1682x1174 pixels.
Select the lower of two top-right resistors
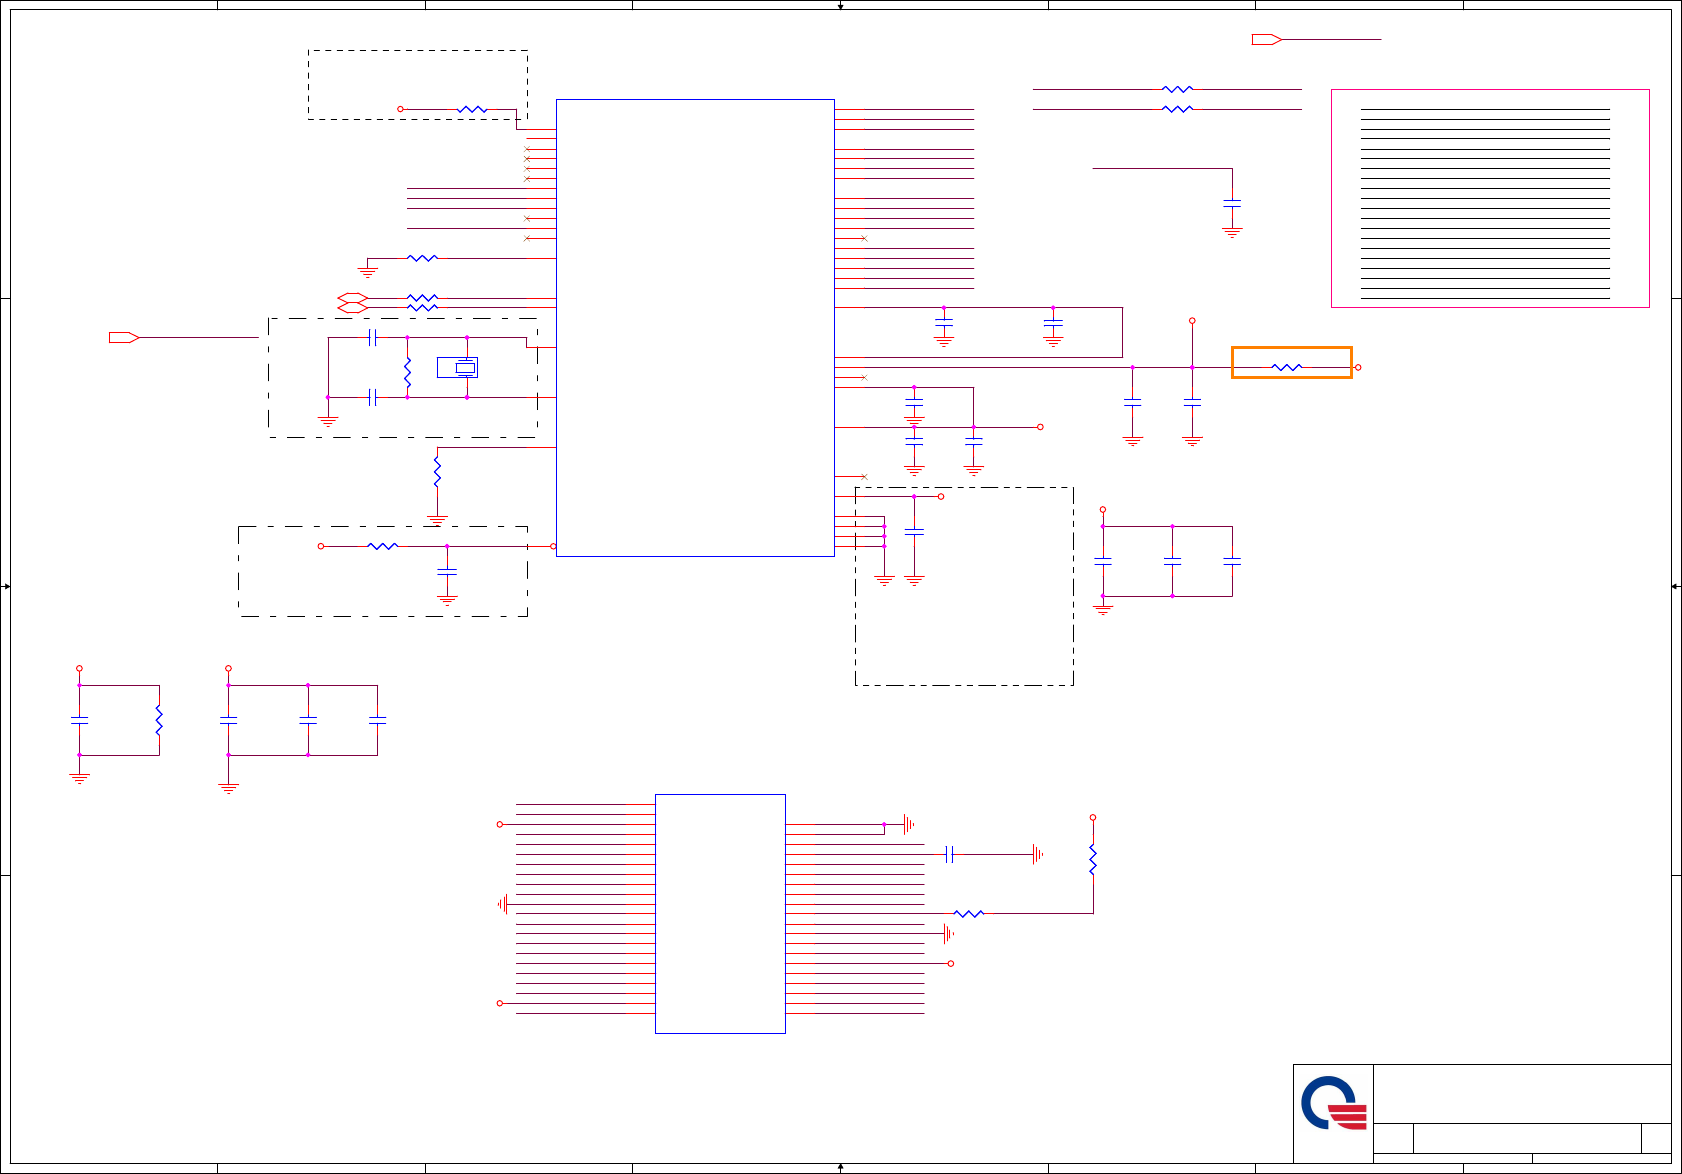pos(1178,109)
